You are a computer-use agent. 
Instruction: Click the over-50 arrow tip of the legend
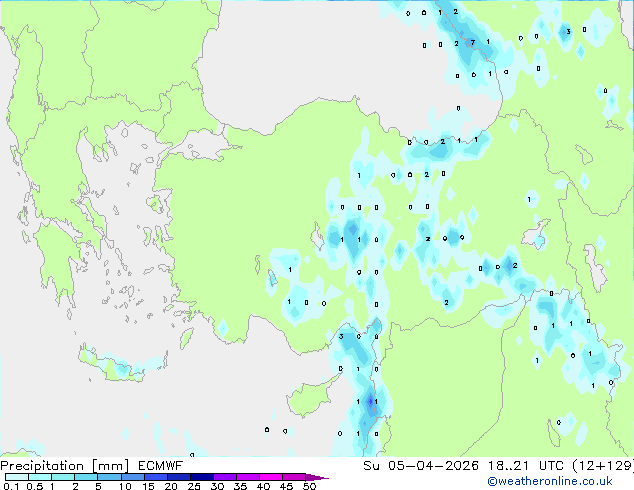(x=317, y=477)
